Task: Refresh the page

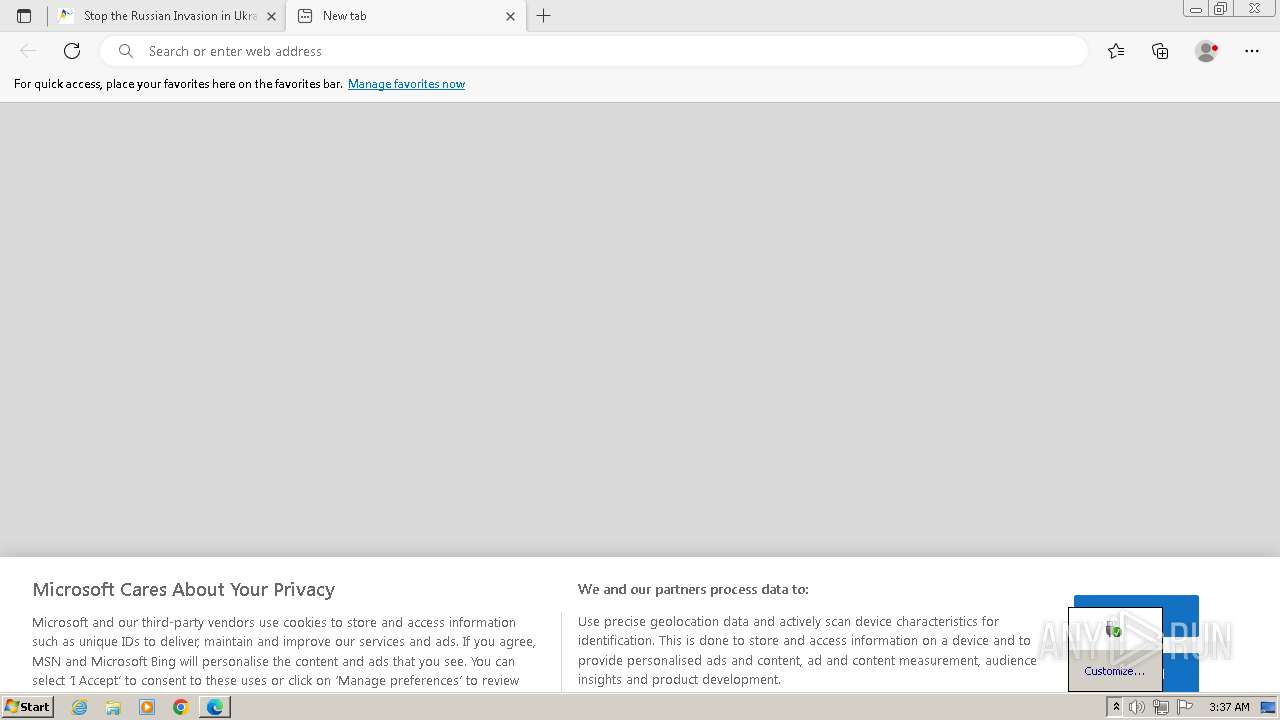Action: [x=72, y=51]
